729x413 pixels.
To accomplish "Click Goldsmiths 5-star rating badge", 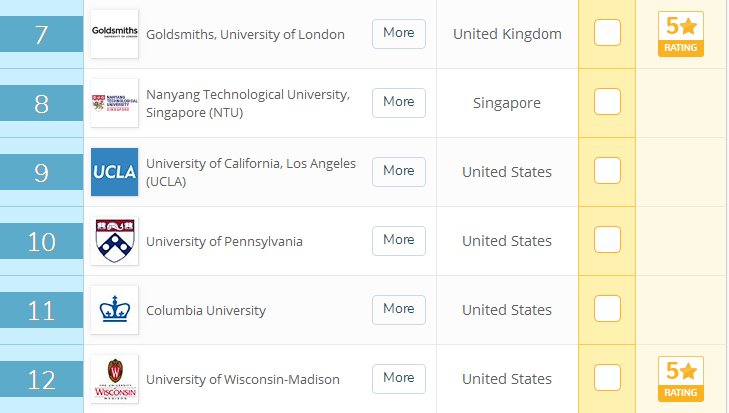I will (x=681, y=34).
